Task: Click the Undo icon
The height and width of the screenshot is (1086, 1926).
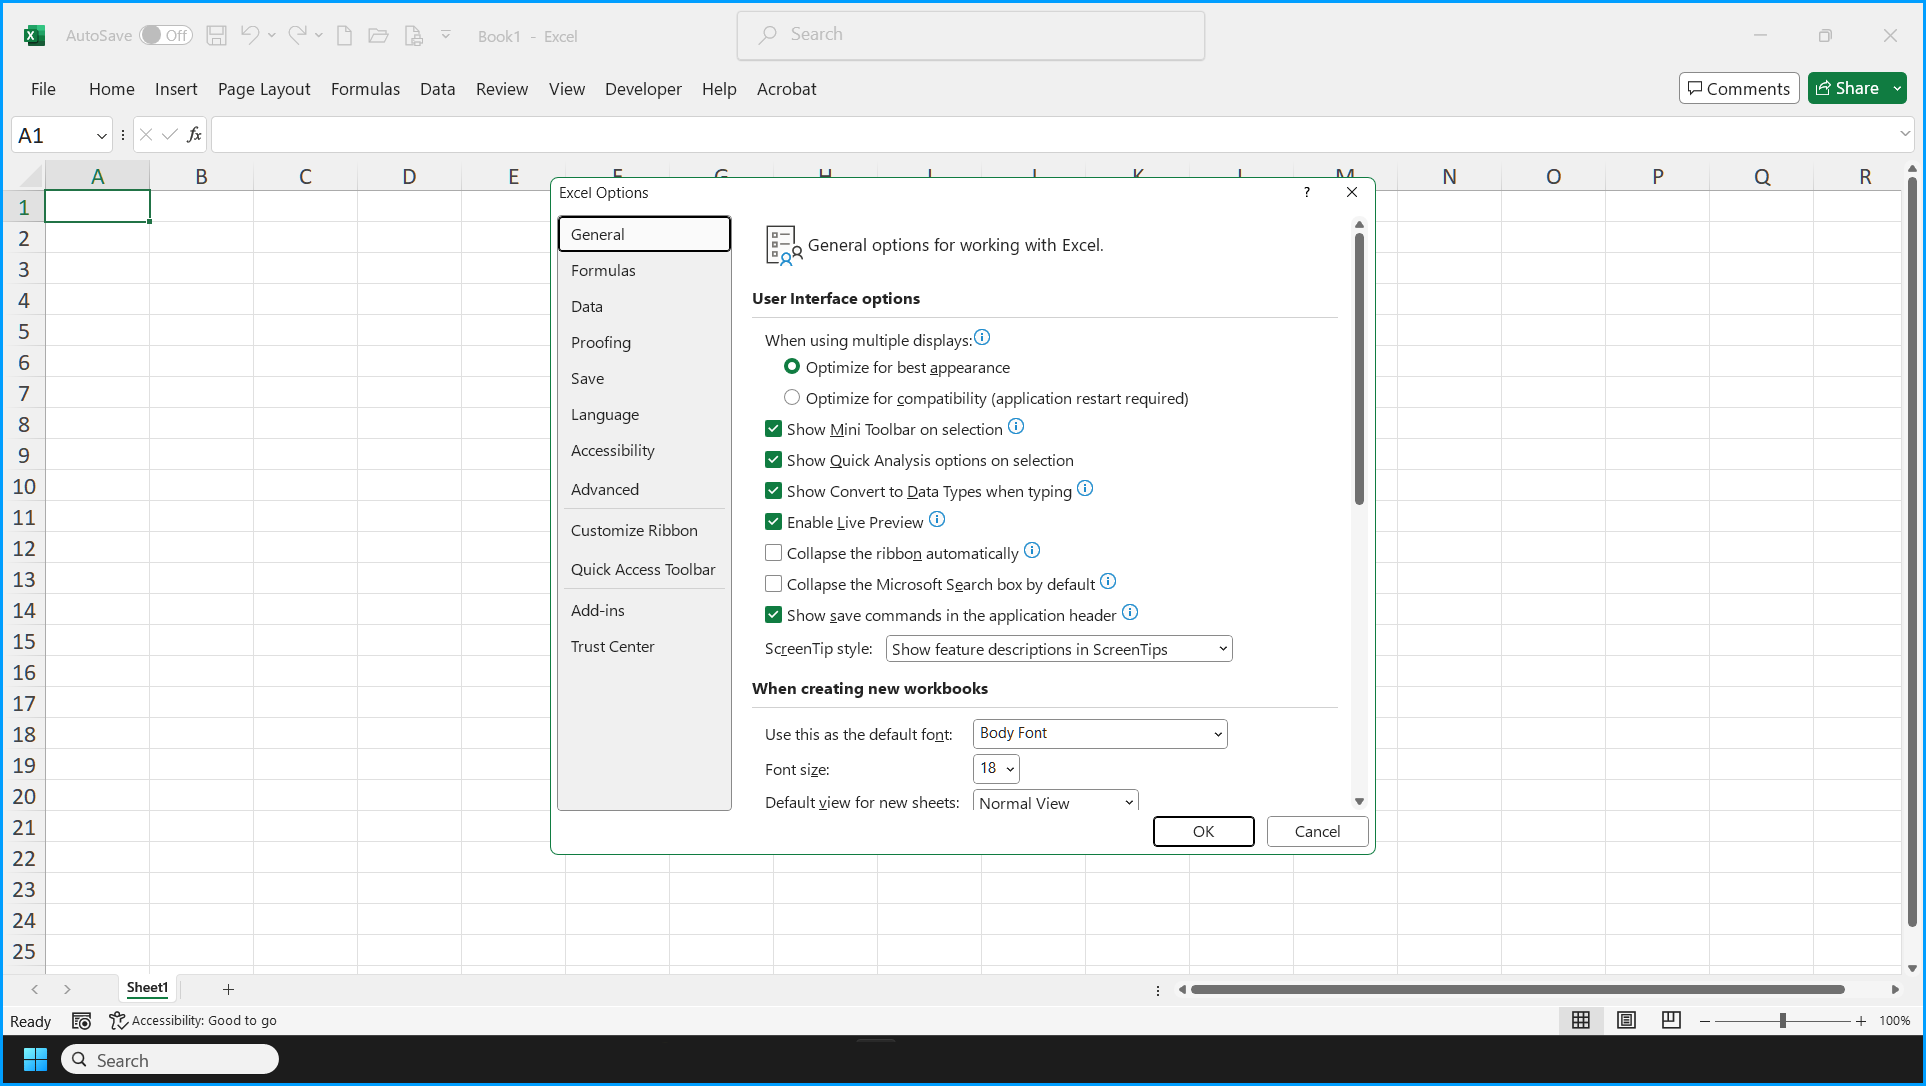Action: pyautogui.click(x=249, y=35)
